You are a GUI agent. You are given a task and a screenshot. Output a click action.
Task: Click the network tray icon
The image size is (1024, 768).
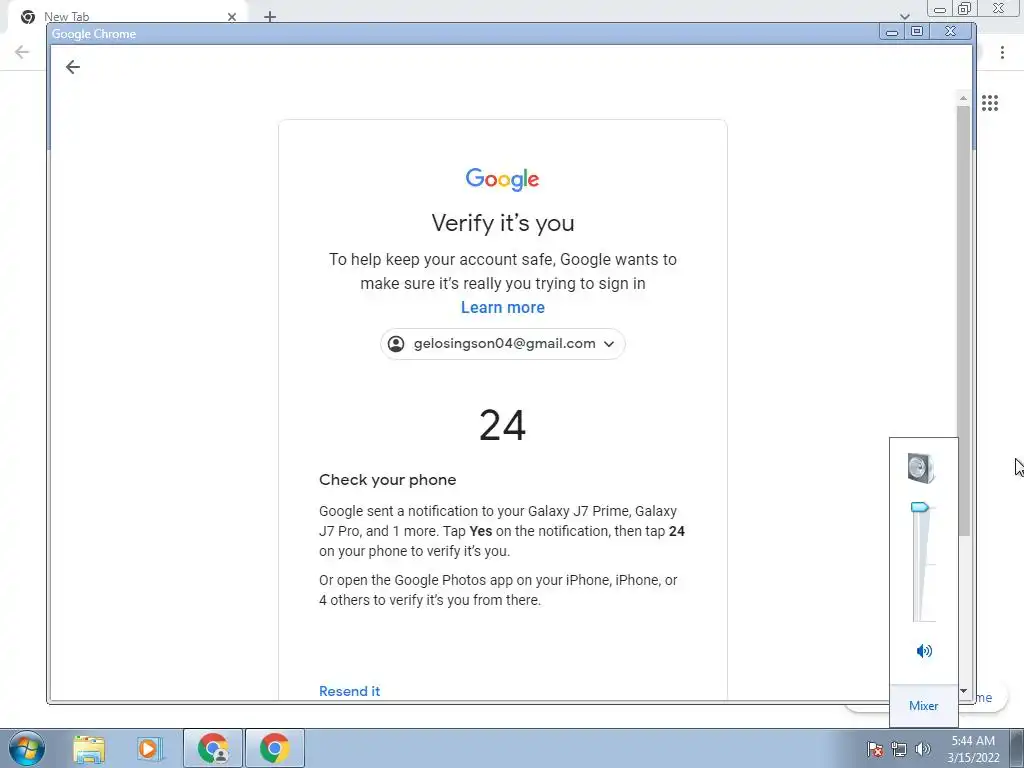pos(899,749)
